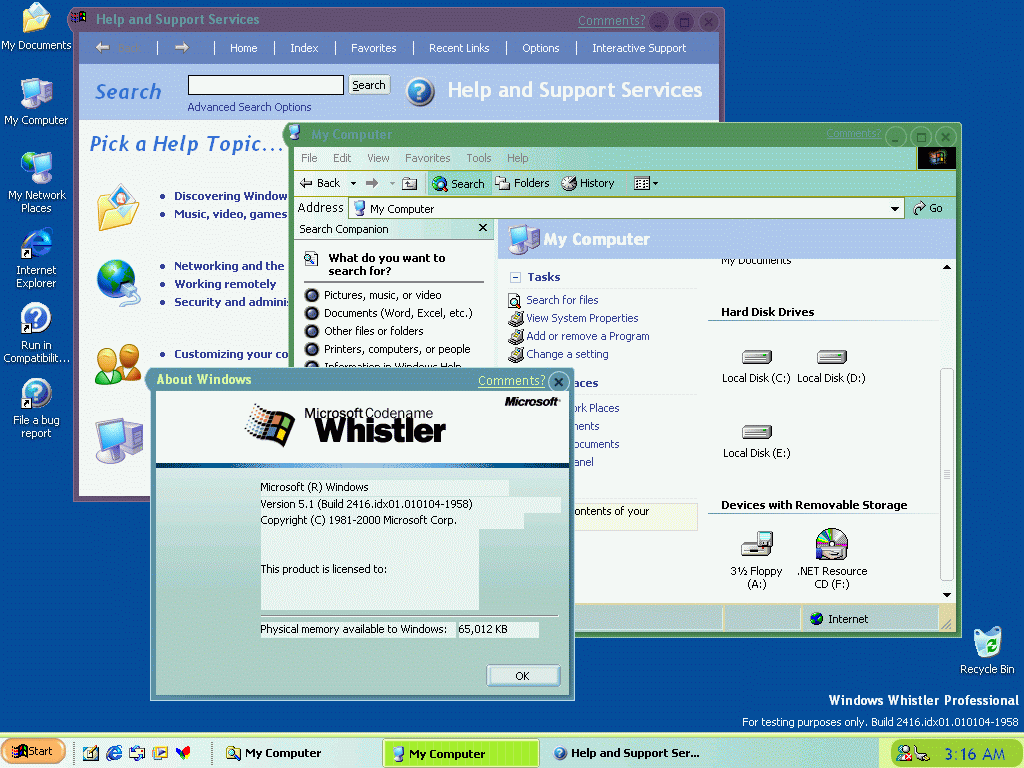Image resolution: width=1024 pixels, height=768 pixels.
Task: Click the 'Search for files' task link
Action: coord(562,300)
